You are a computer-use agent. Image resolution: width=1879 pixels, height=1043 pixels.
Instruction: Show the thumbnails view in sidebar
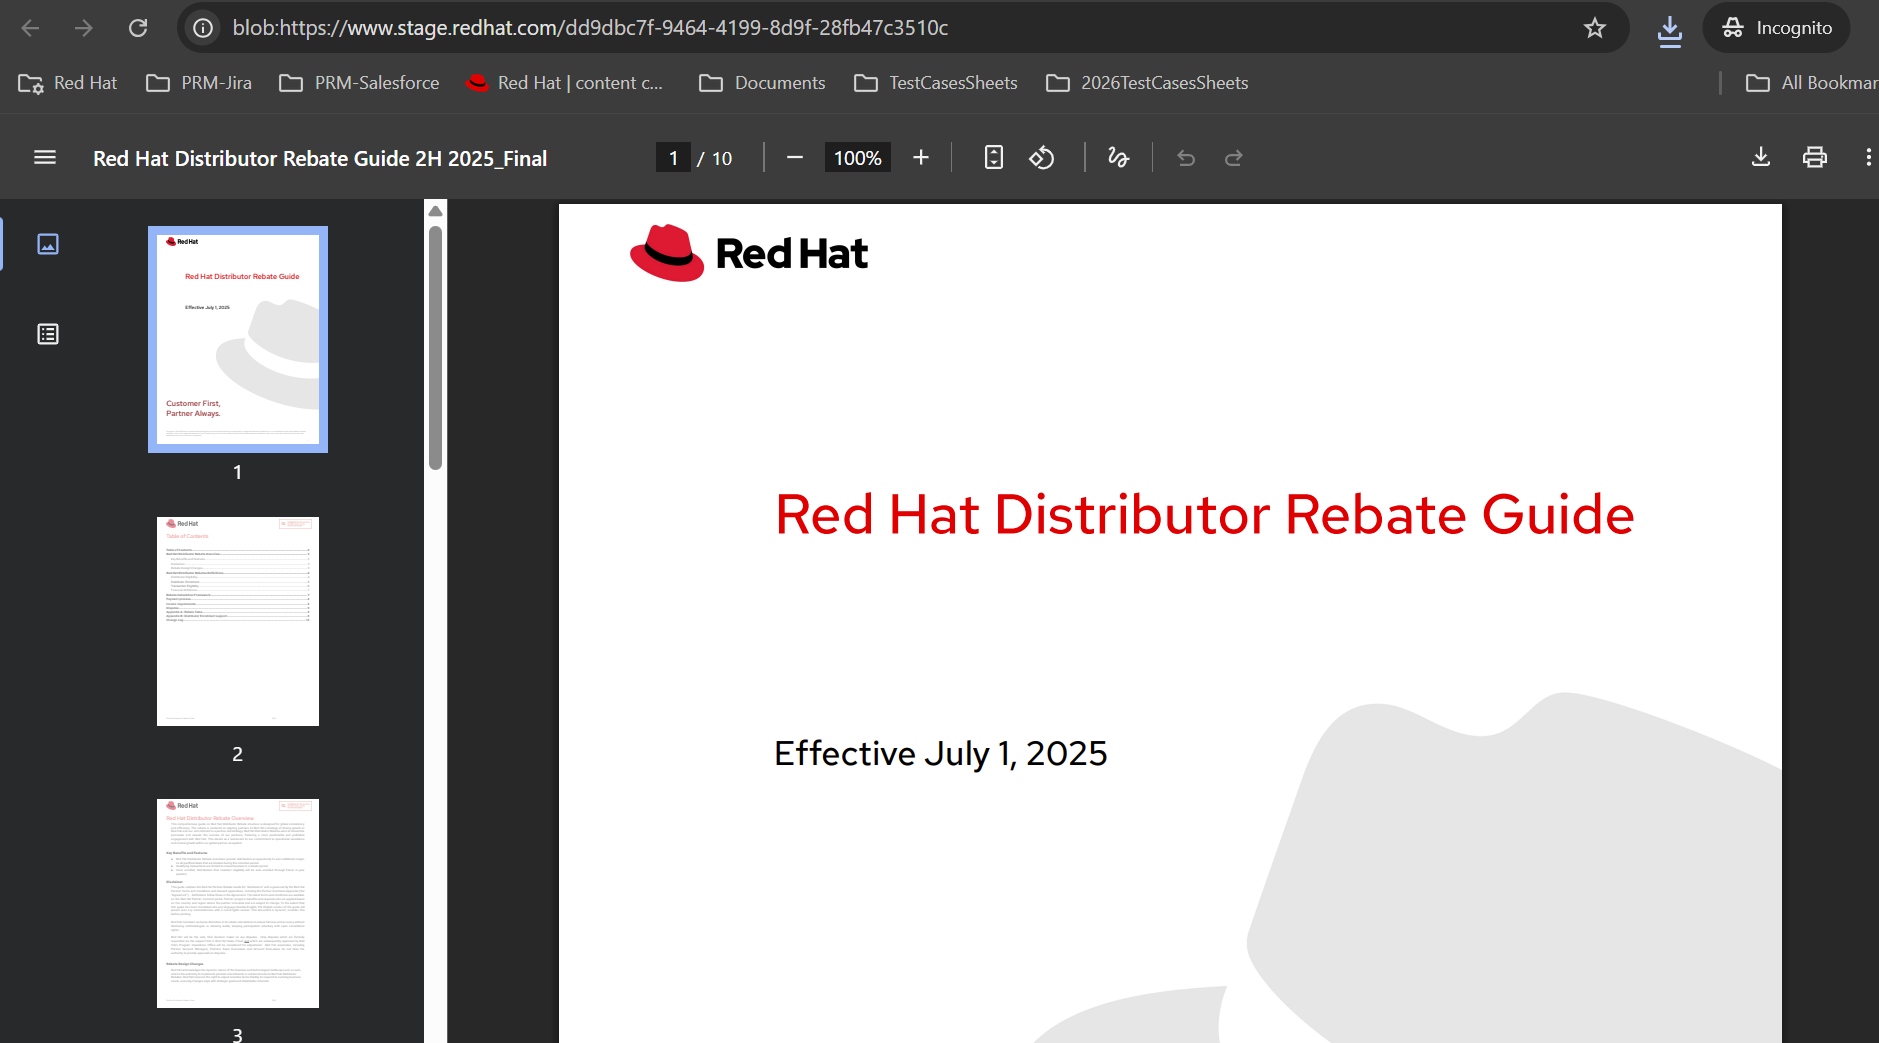click(48, 244)
